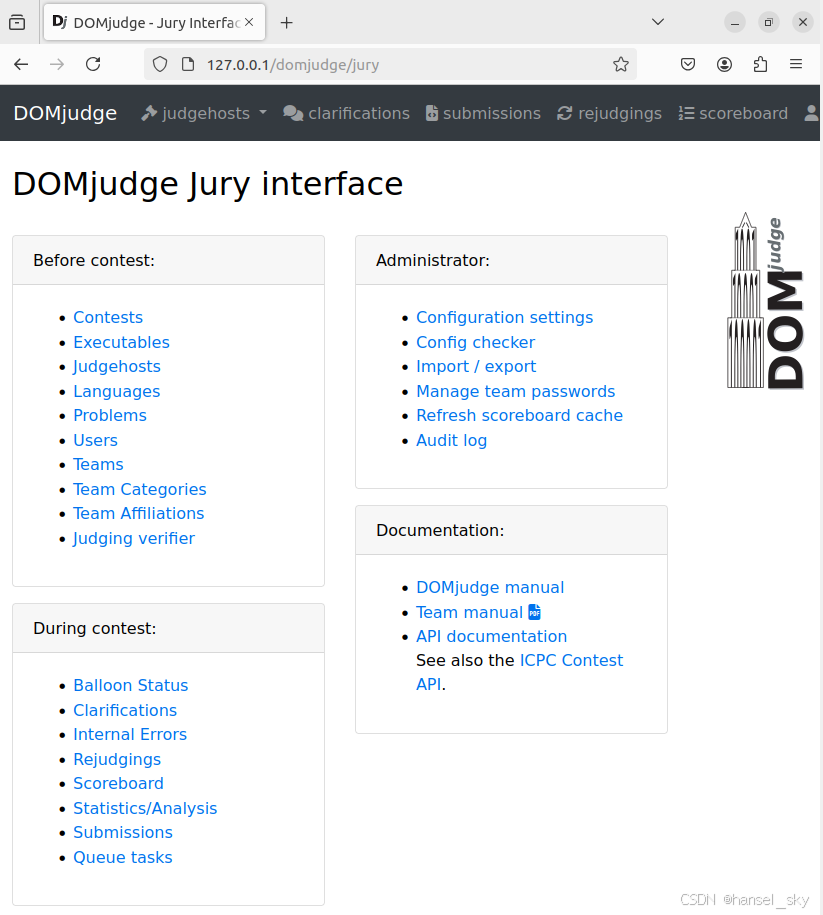Click the DOMjudge brand in navbar

click(x=65, y=113)
